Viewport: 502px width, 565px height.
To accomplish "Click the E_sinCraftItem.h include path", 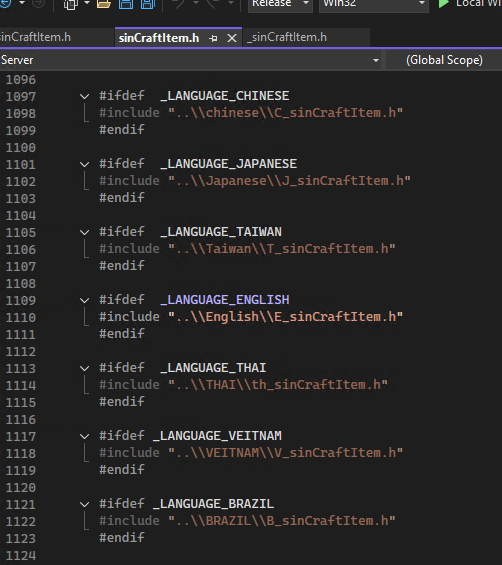I will pos(285,317).
